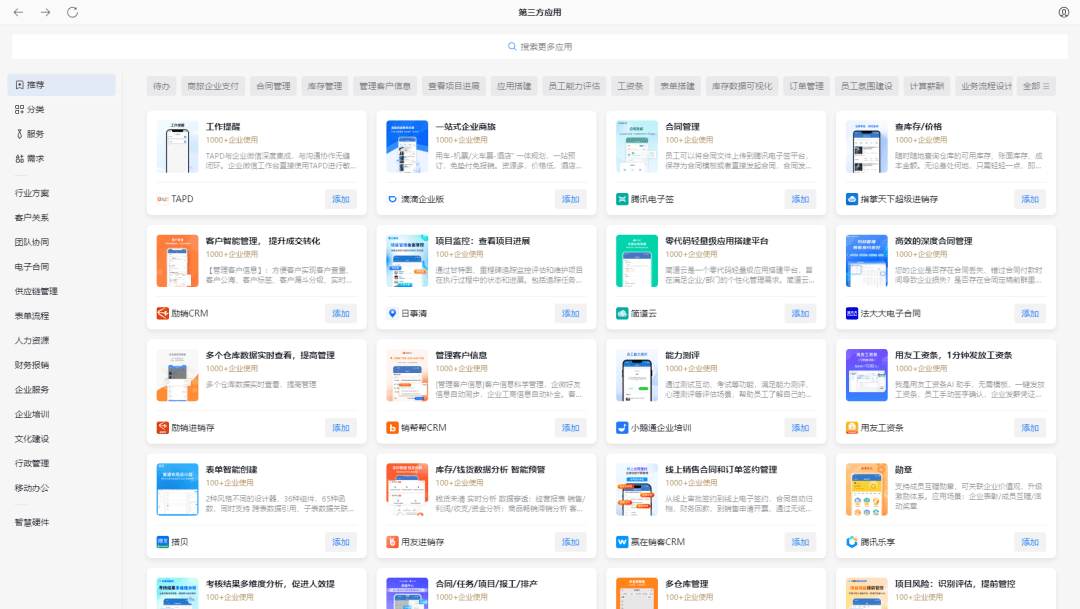Expand the 全部 tag list dropdown
1080x609 pixels.
tap(1036, 86)
